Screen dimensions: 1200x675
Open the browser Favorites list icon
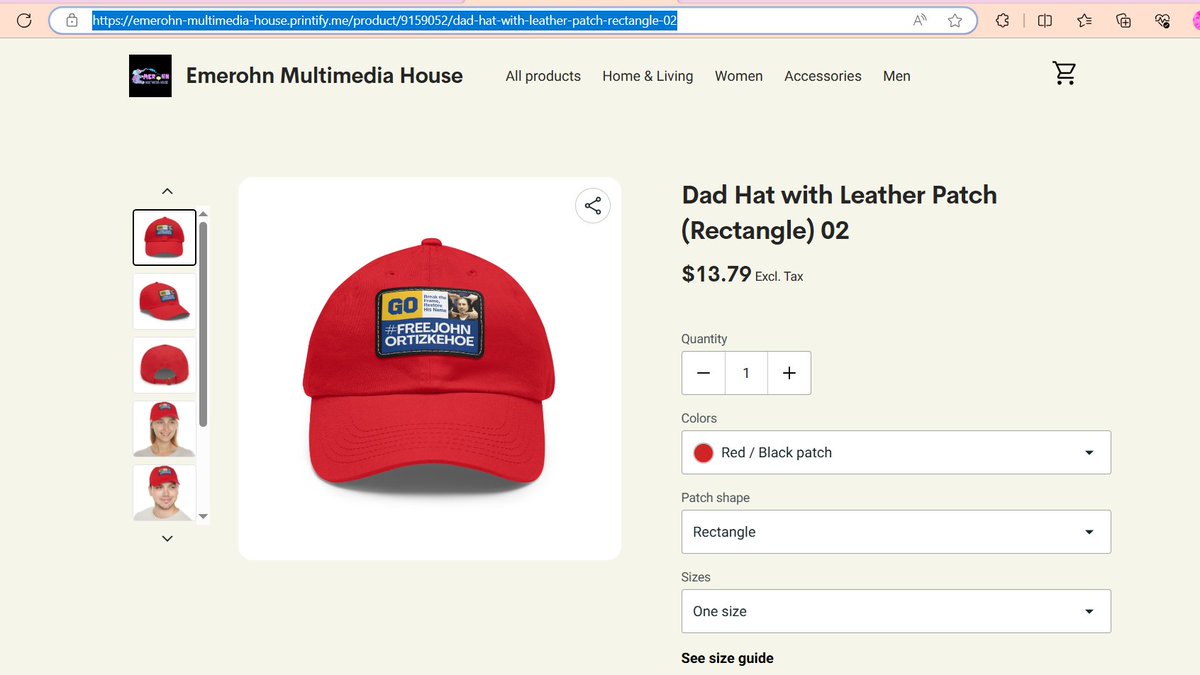pos(1084,20)
